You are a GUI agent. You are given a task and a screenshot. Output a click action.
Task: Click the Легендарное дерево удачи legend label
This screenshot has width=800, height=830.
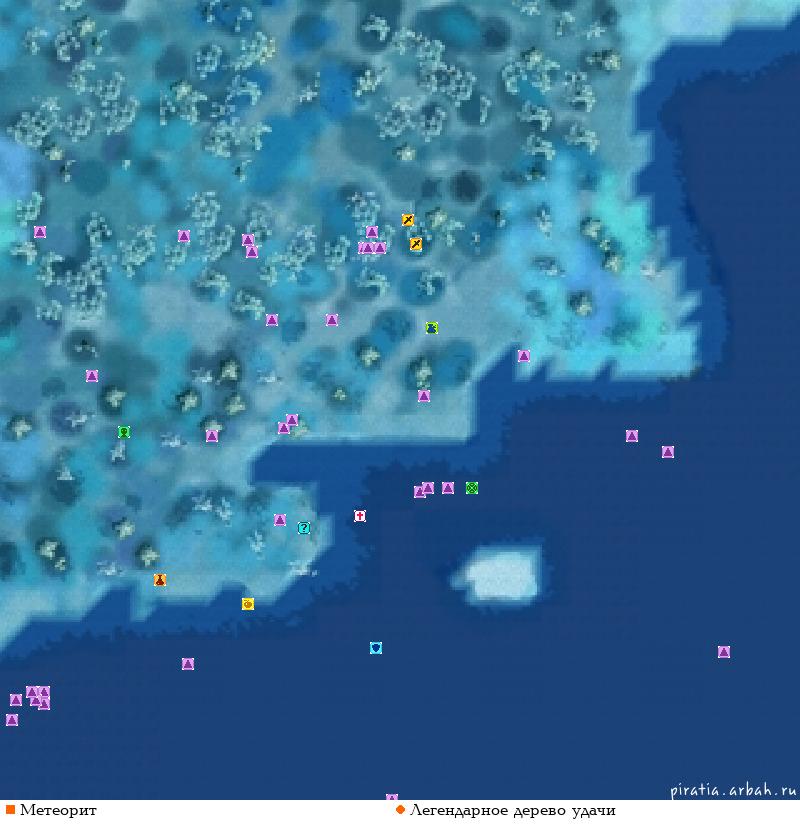pyautogui.click(x=513, y=810)
